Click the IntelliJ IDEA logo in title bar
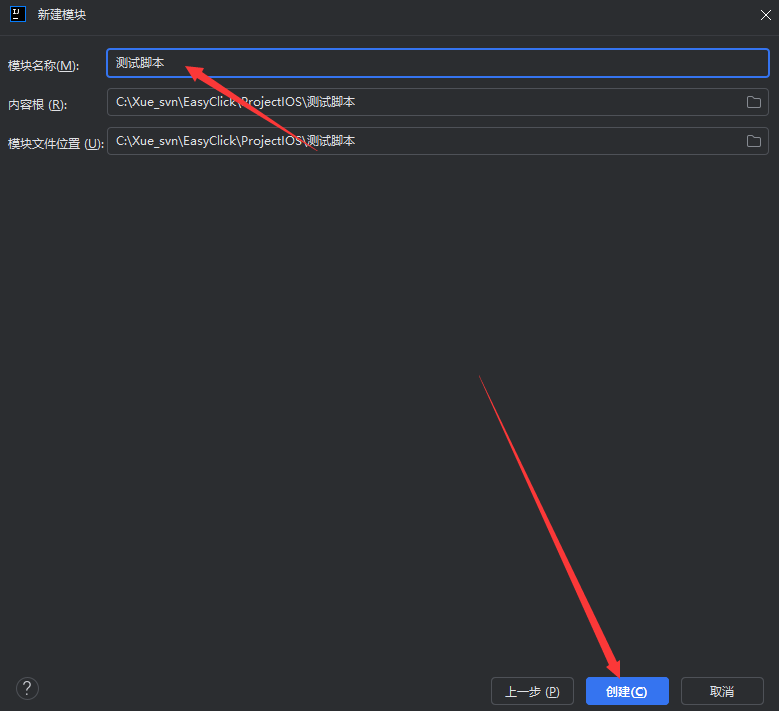 coord(17,16)
